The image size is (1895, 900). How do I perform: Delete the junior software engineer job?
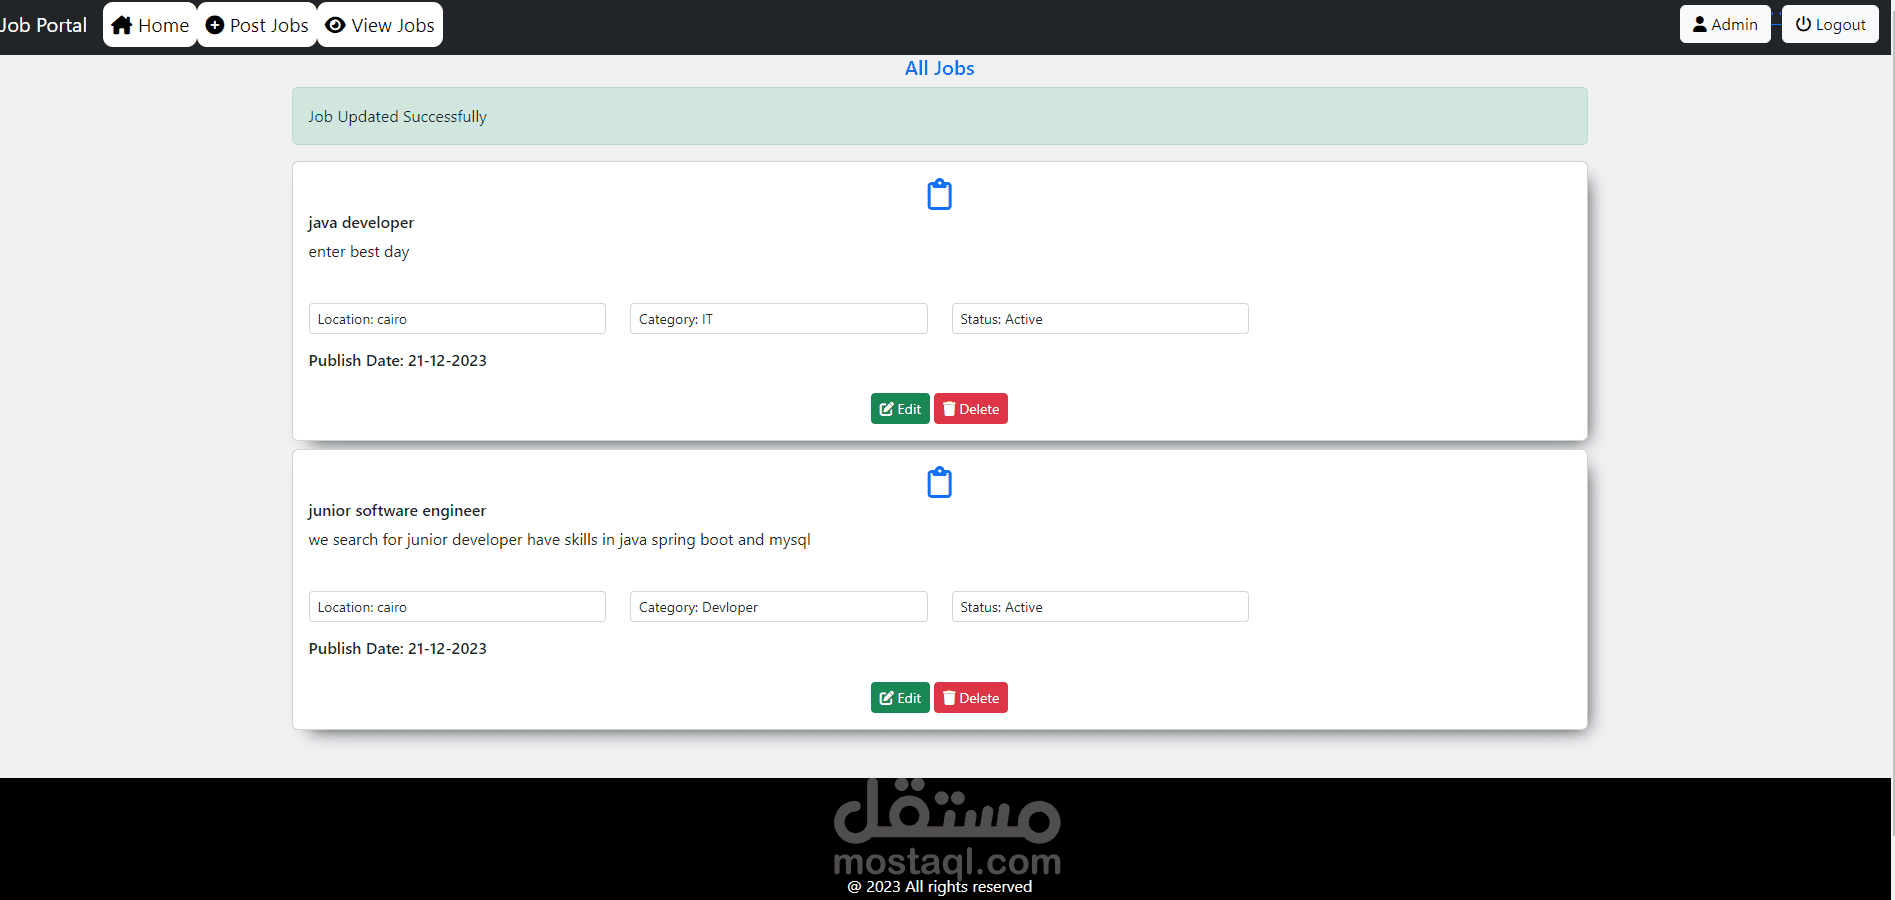[971, 698]
